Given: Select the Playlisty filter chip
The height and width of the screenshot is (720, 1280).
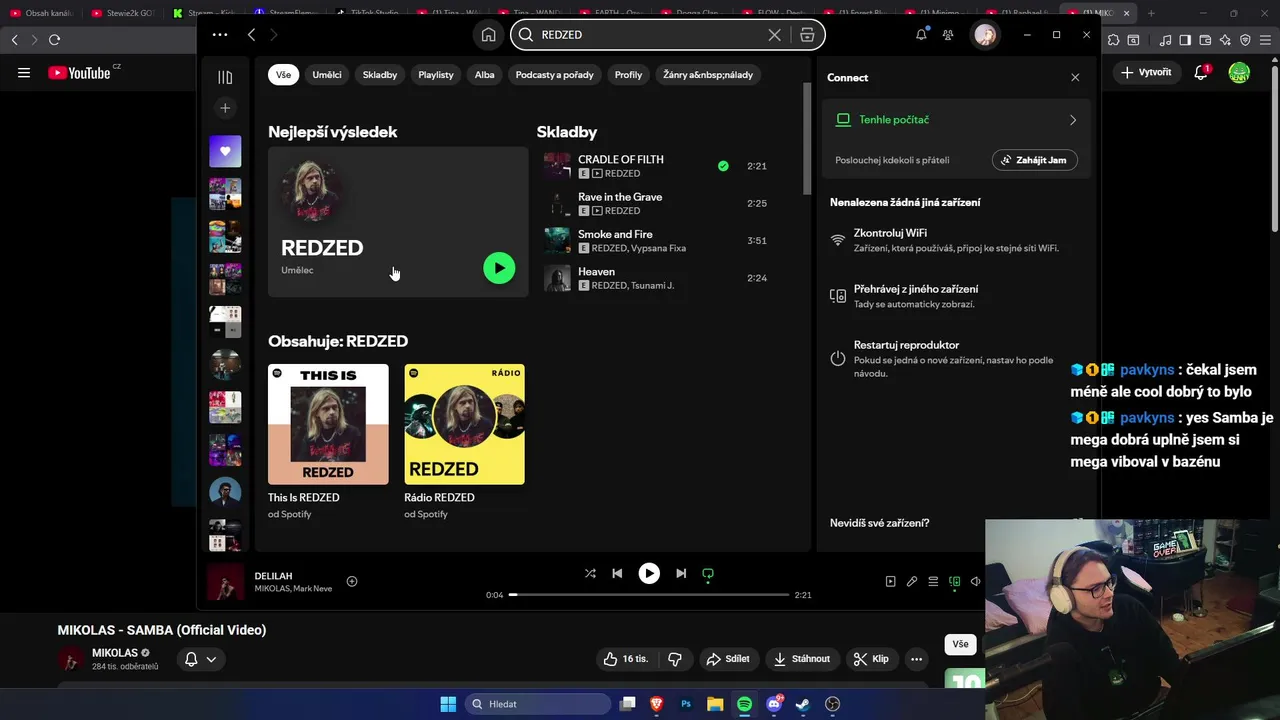Looking at the screenshot, I should tap(436, 75).
